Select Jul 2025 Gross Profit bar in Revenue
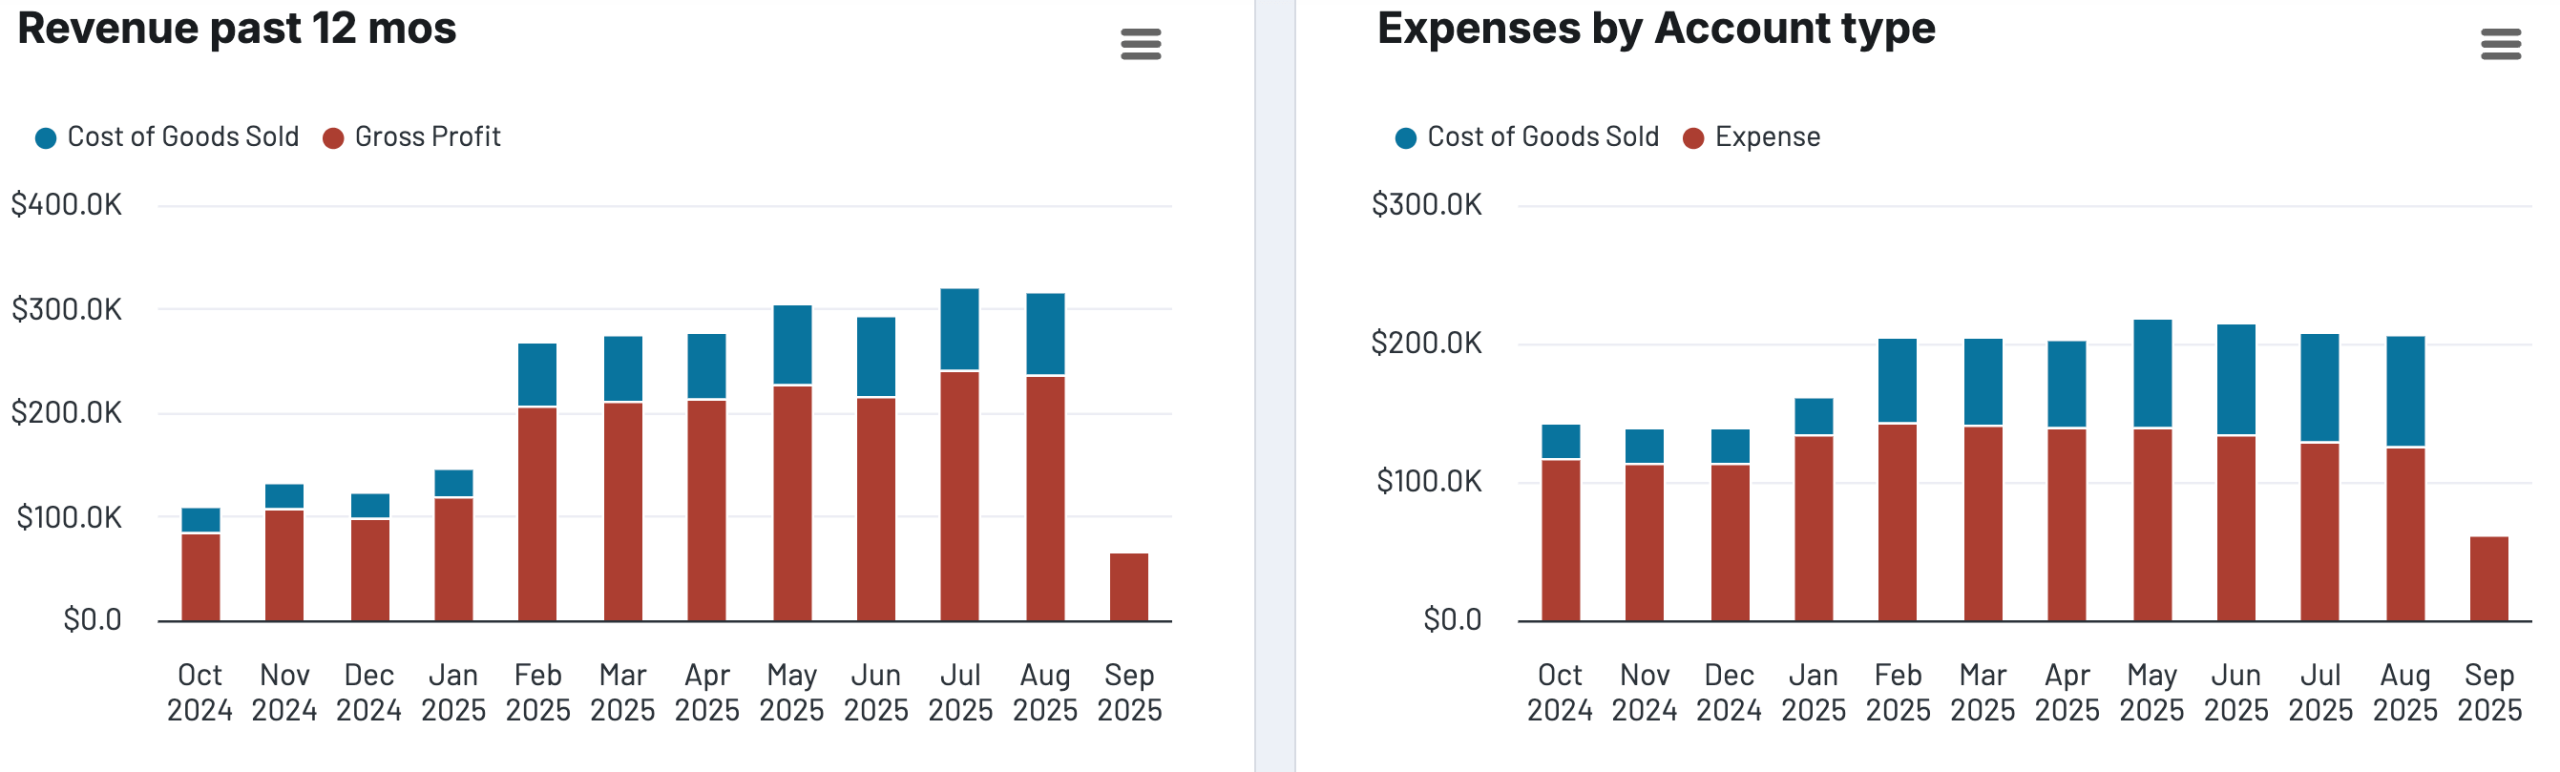Viewport: 2560px width, 772px height. (x=959, y=495)
